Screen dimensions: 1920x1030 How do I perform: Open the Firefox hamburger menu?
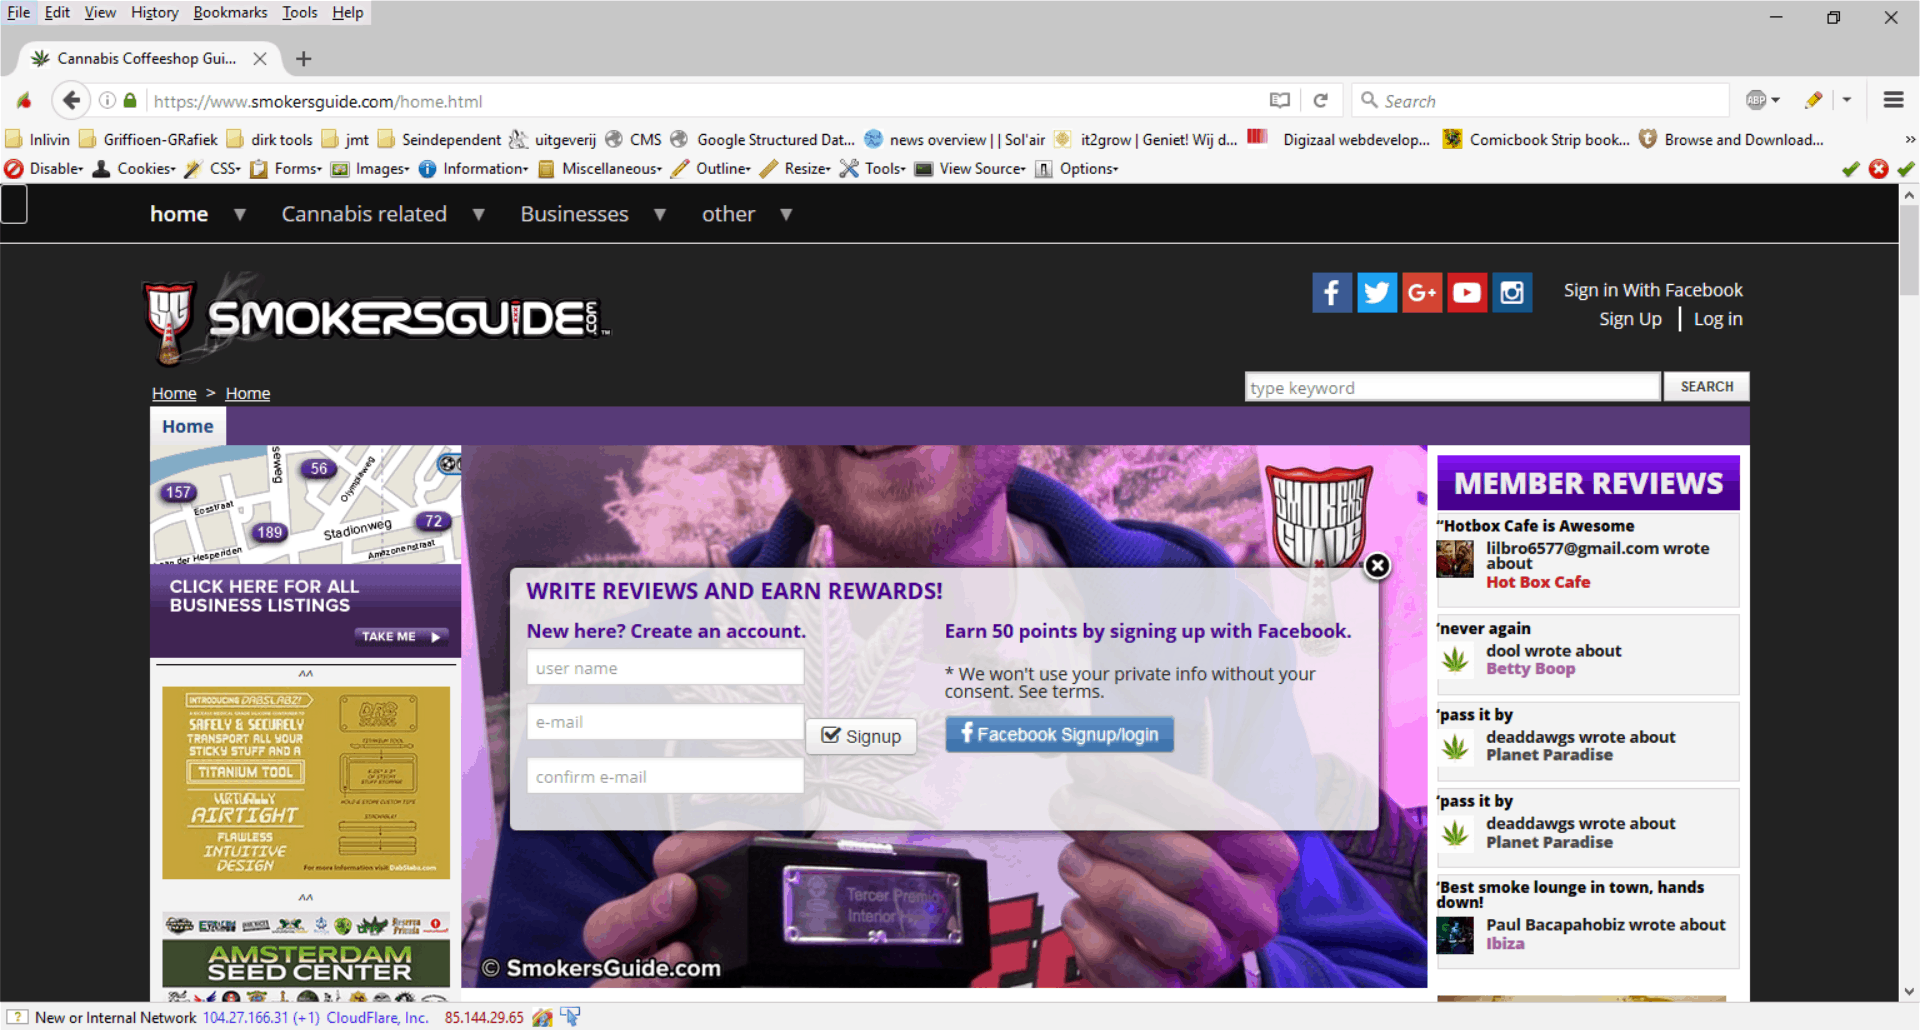point(1893,100)
